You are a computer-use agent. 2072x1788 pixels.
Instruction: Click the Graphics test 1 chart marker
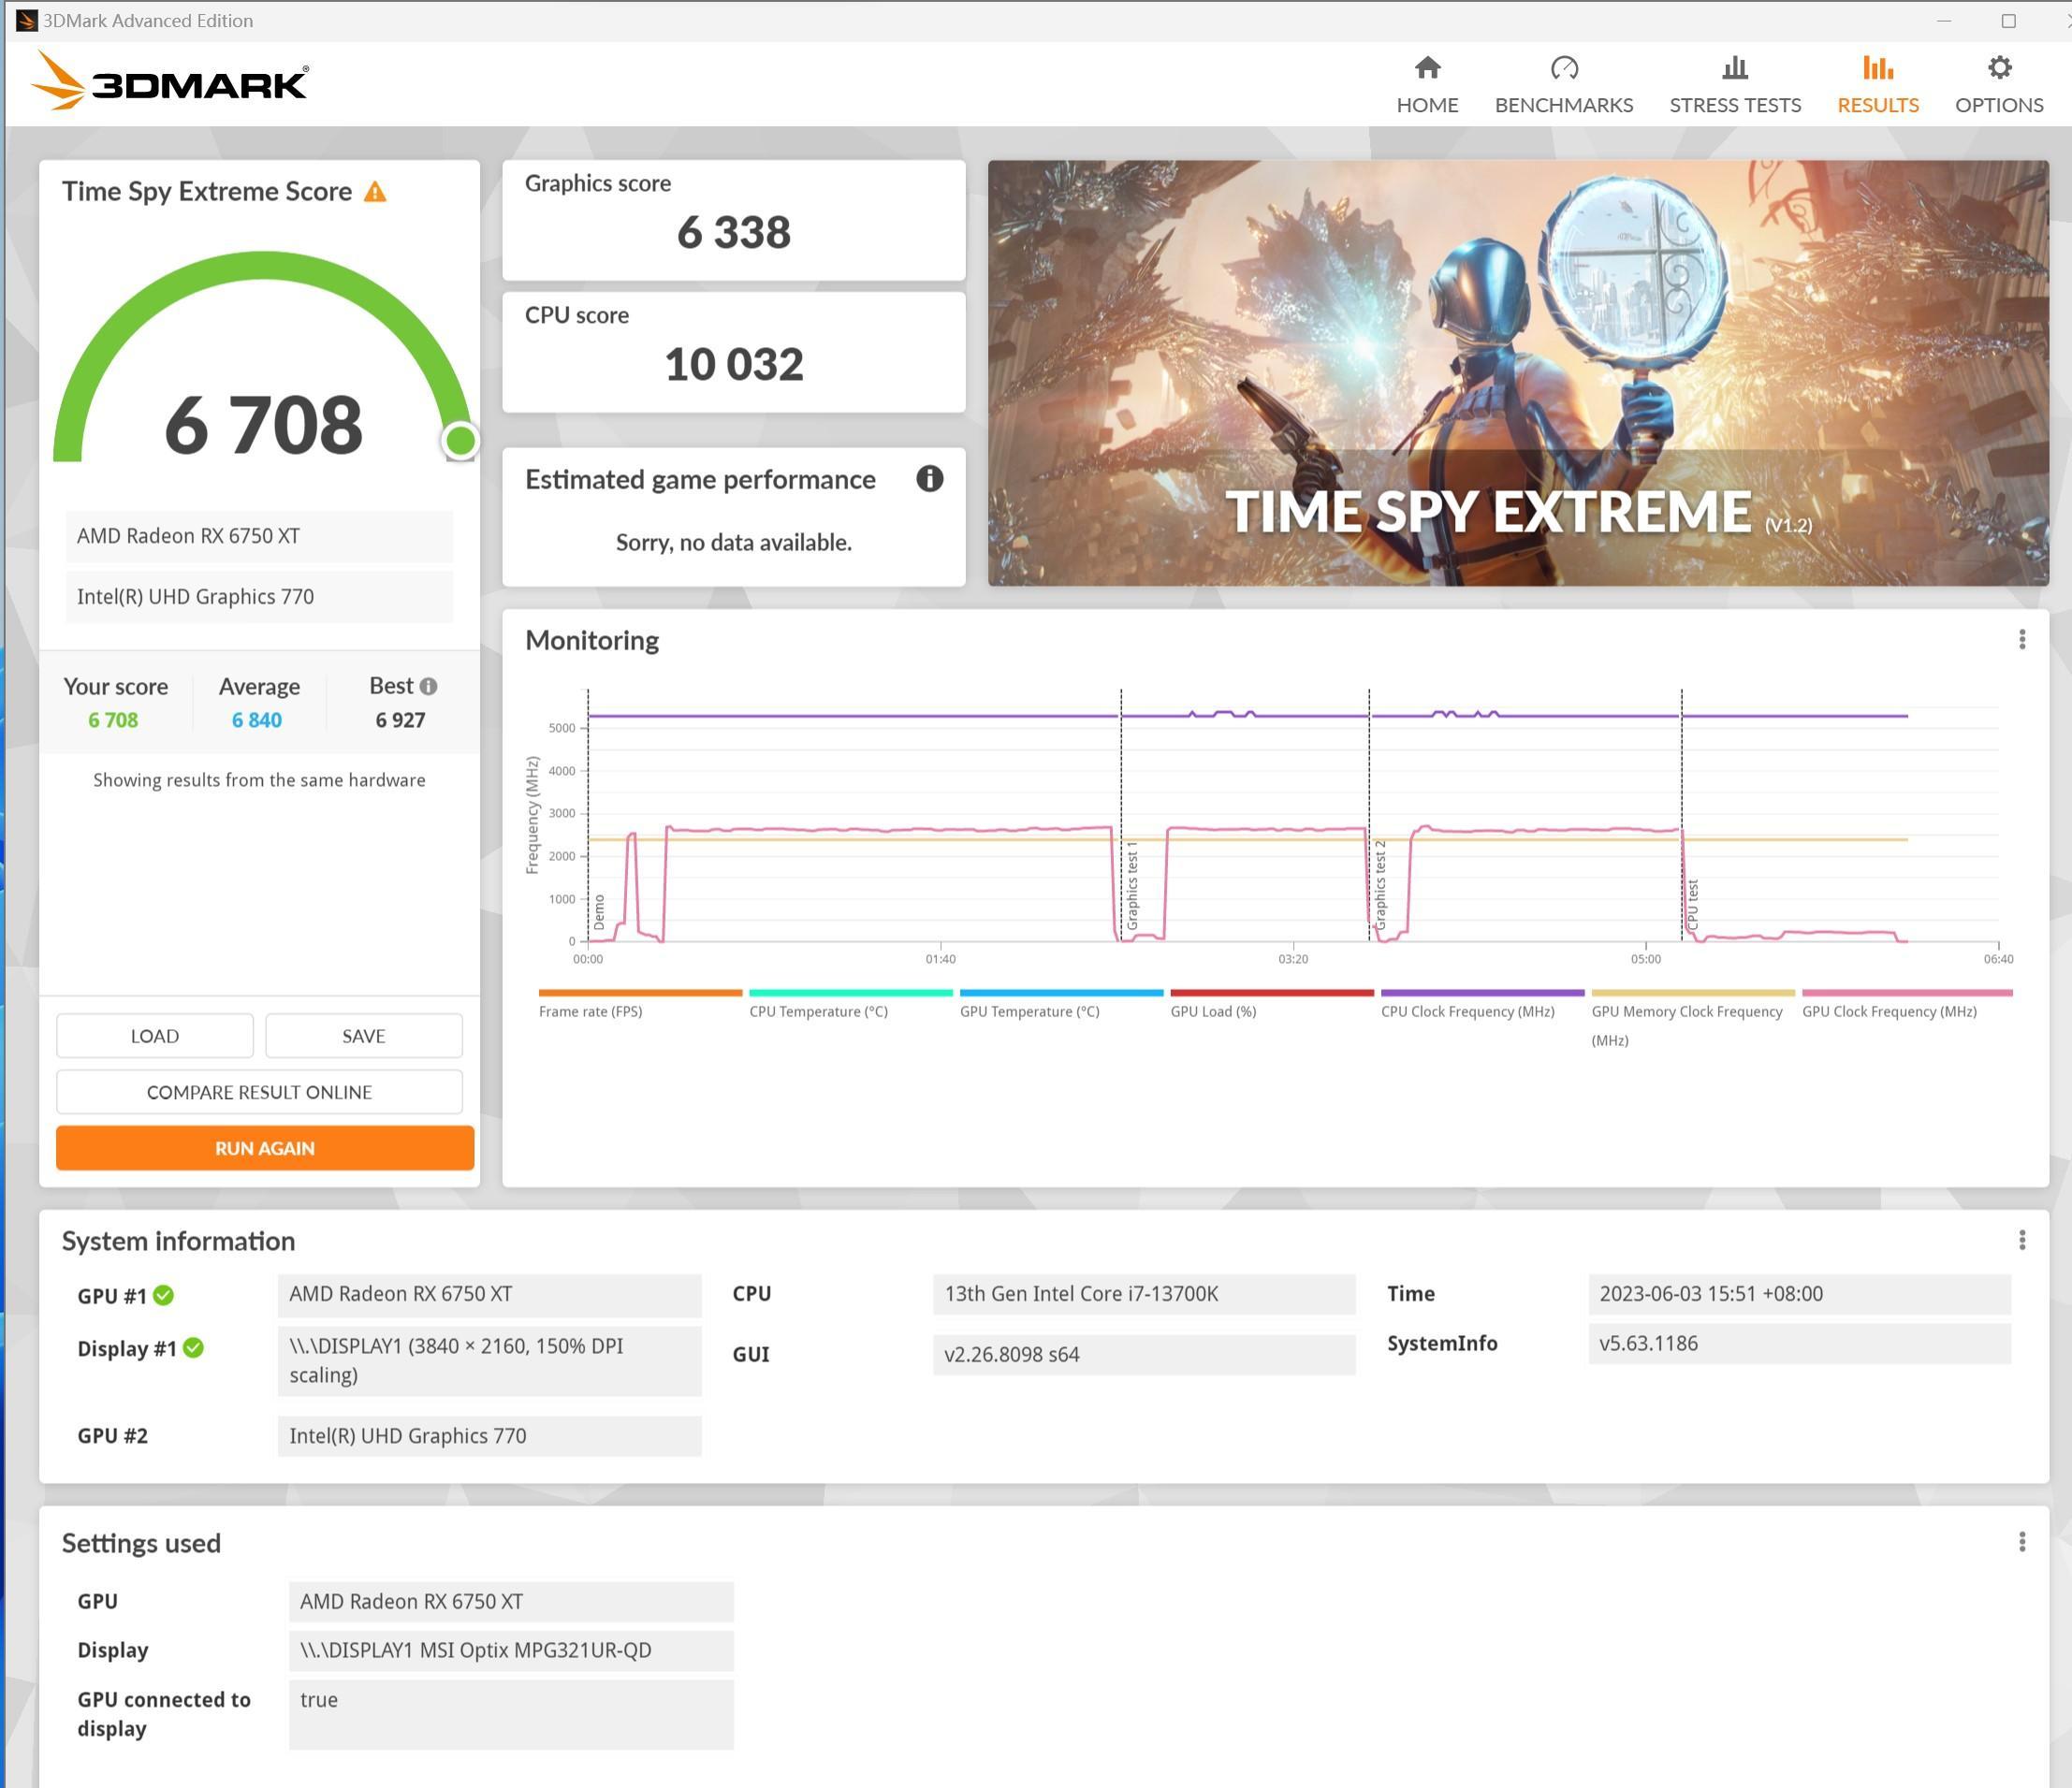(x=1132, y=885)
